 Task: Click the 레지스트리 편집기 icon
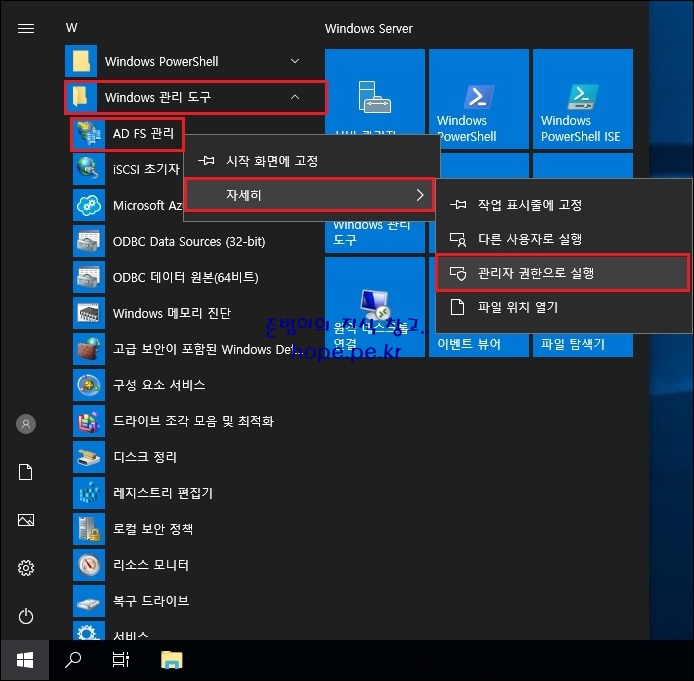point(89,493)
